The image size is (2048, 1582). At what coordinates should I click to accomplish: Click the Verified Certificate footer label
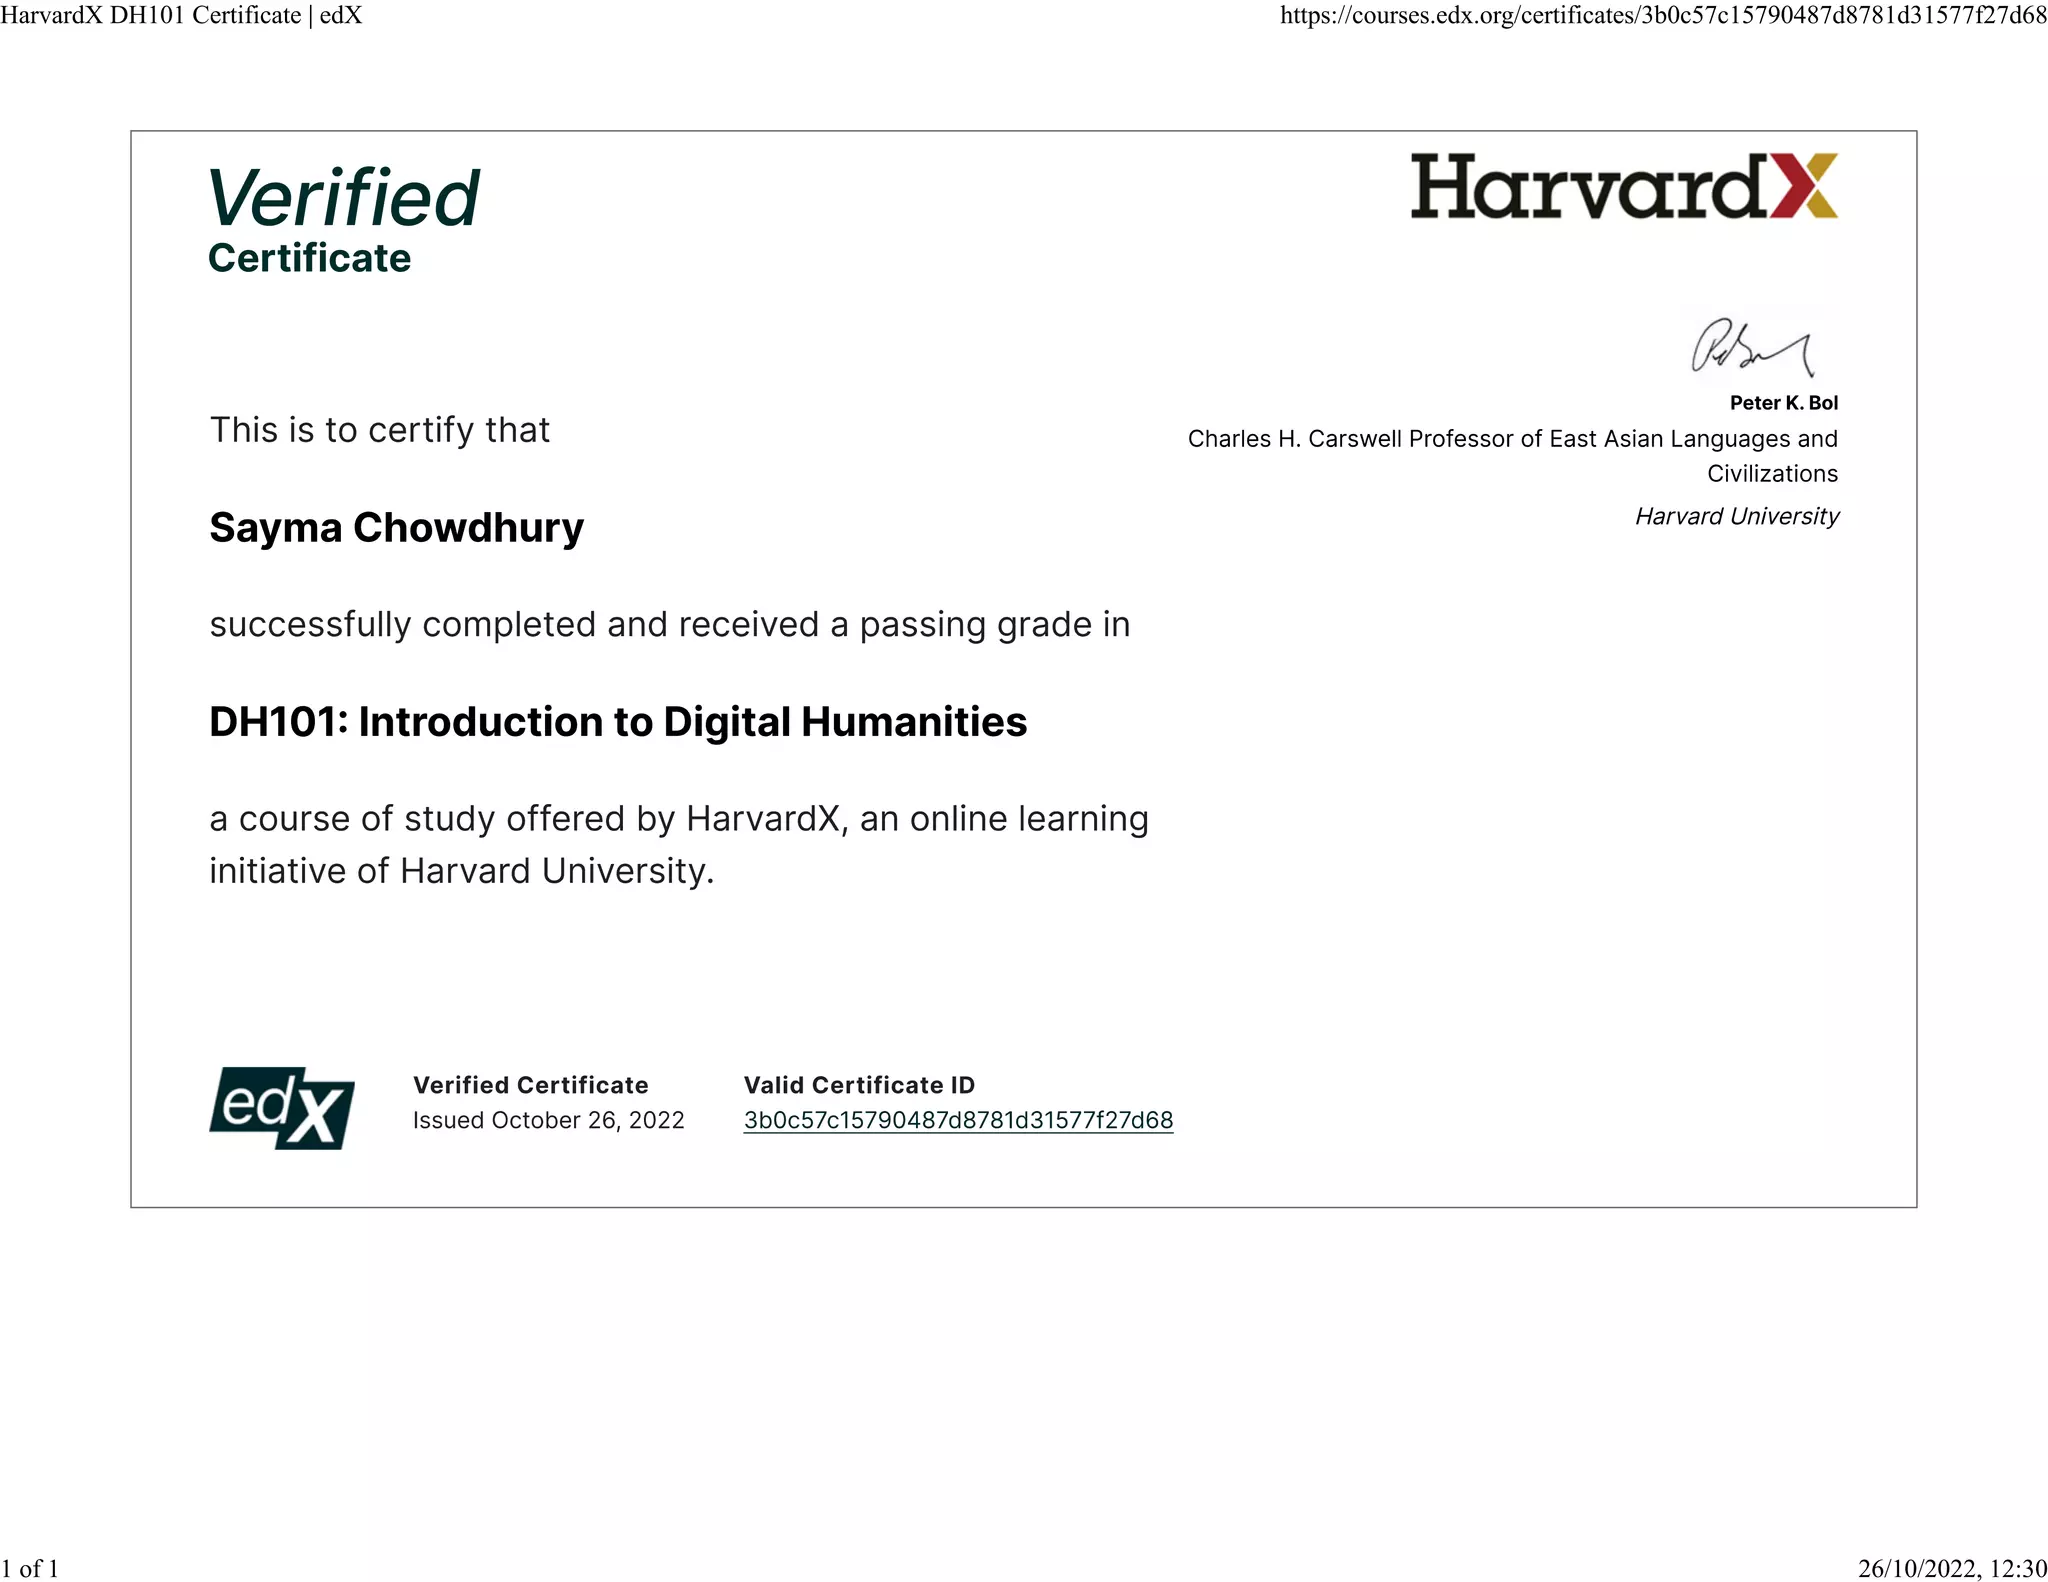530,1085
